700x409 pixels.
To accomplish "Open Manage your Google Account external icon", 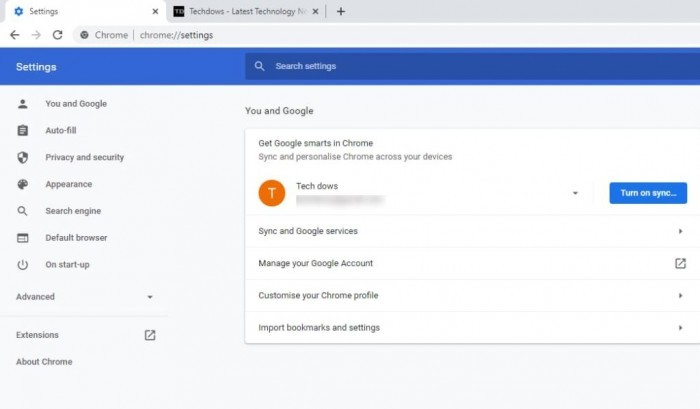I will click(680, 263).
